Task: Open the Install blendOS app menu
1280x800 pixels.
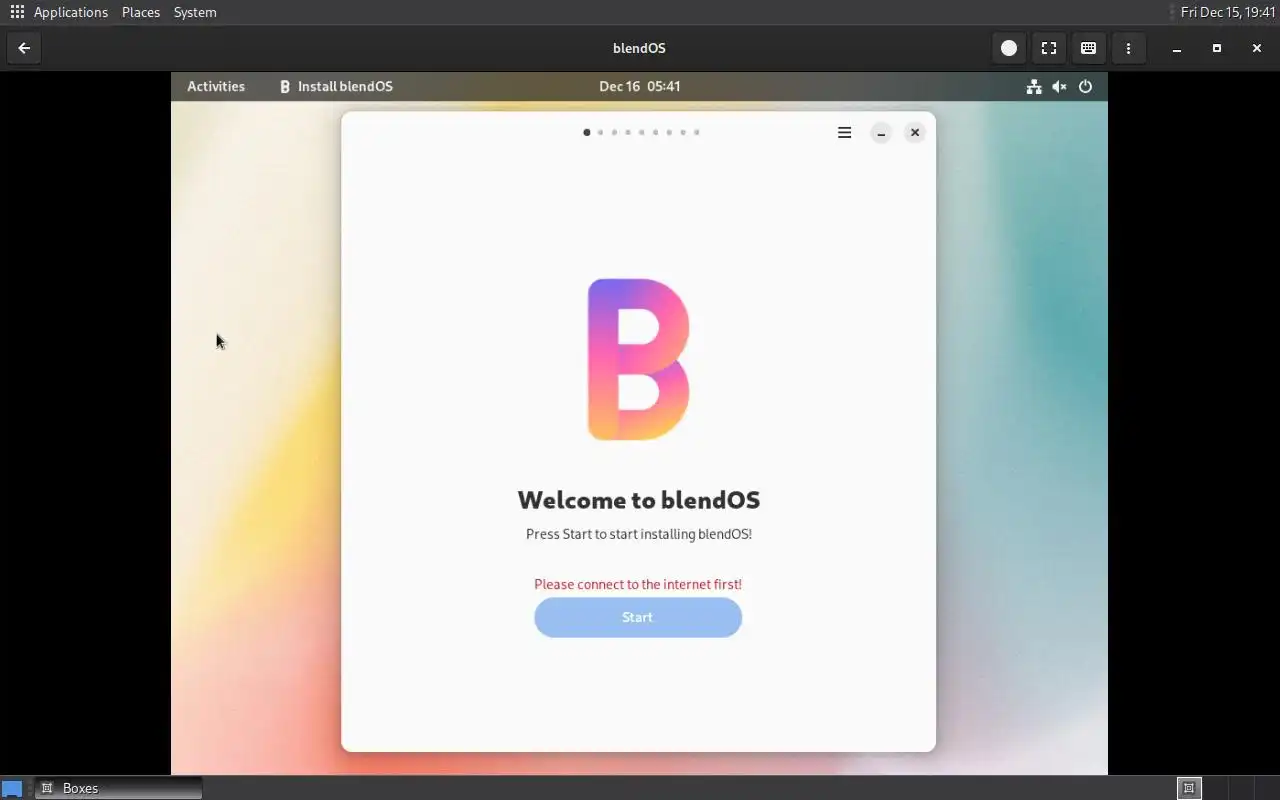Action: pyautogui.click(x=336, y=86)
